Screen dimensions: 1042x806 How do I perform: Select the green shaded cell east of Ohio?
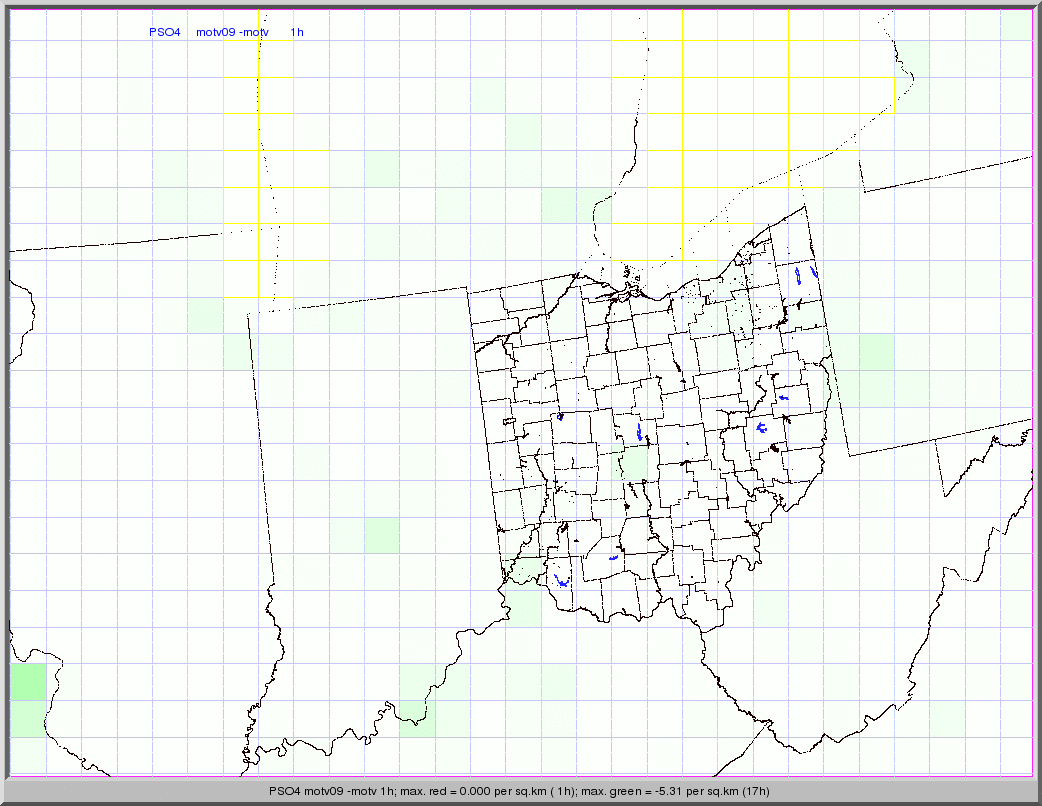[x=876, y=351]
